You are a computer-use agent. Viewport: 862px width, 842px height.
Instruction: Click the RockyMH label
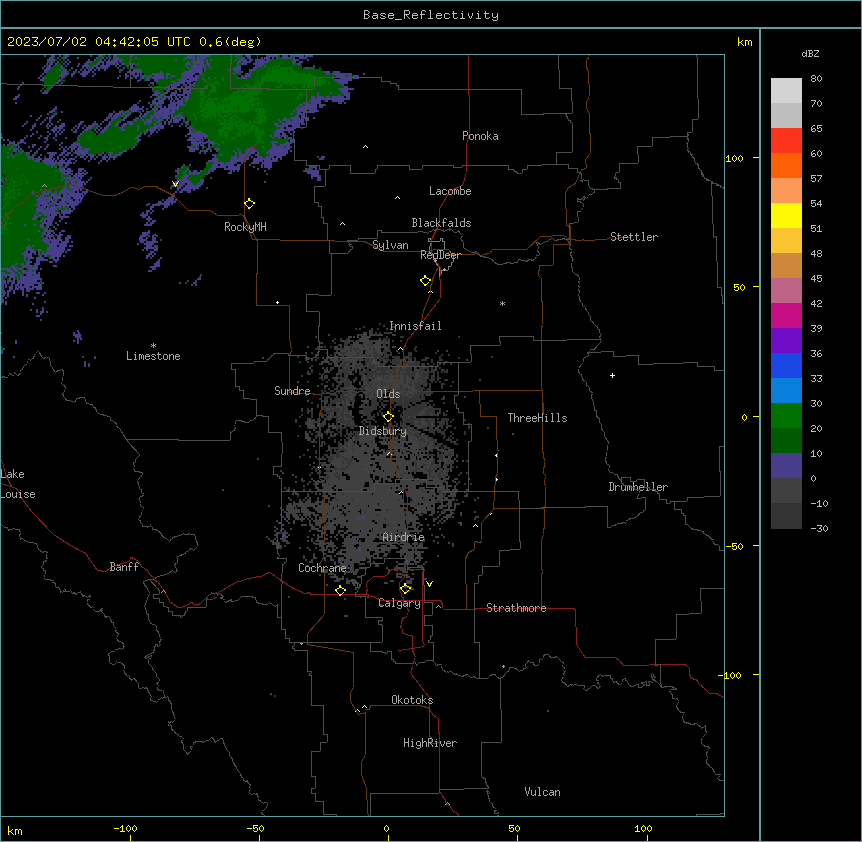[245, 227]
